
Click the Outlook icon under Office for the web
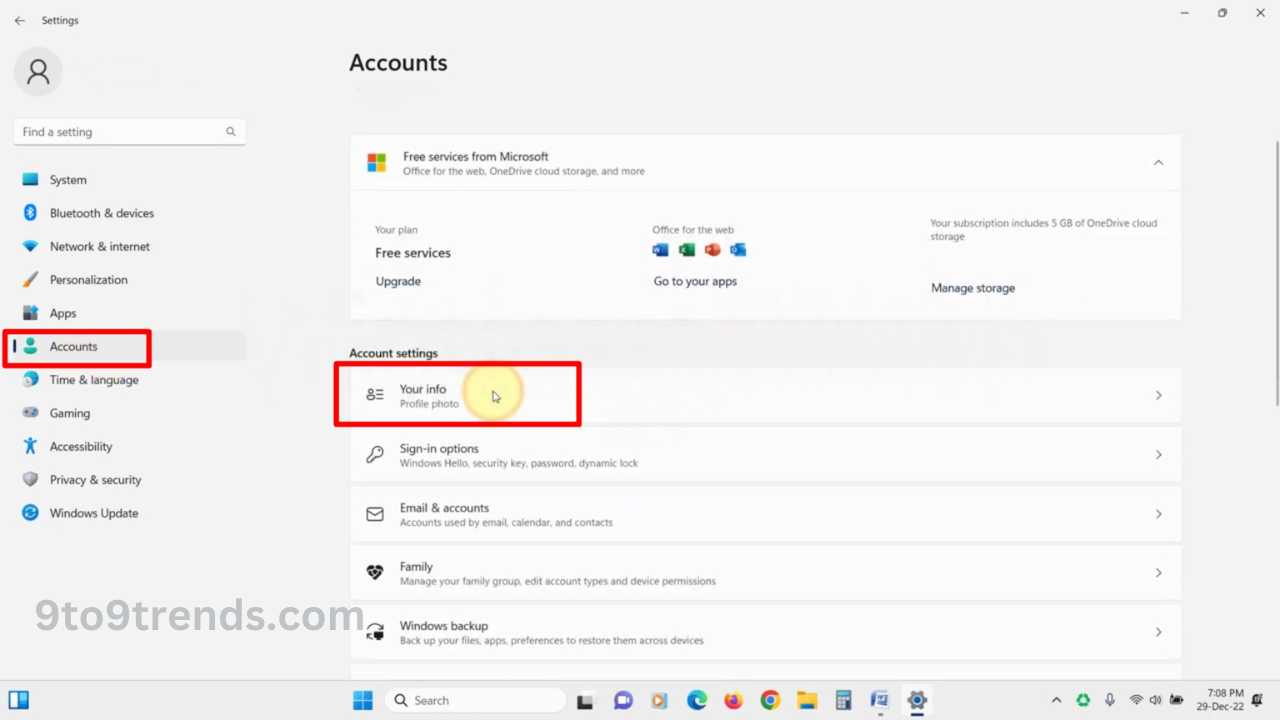click(x=738, y=250)
